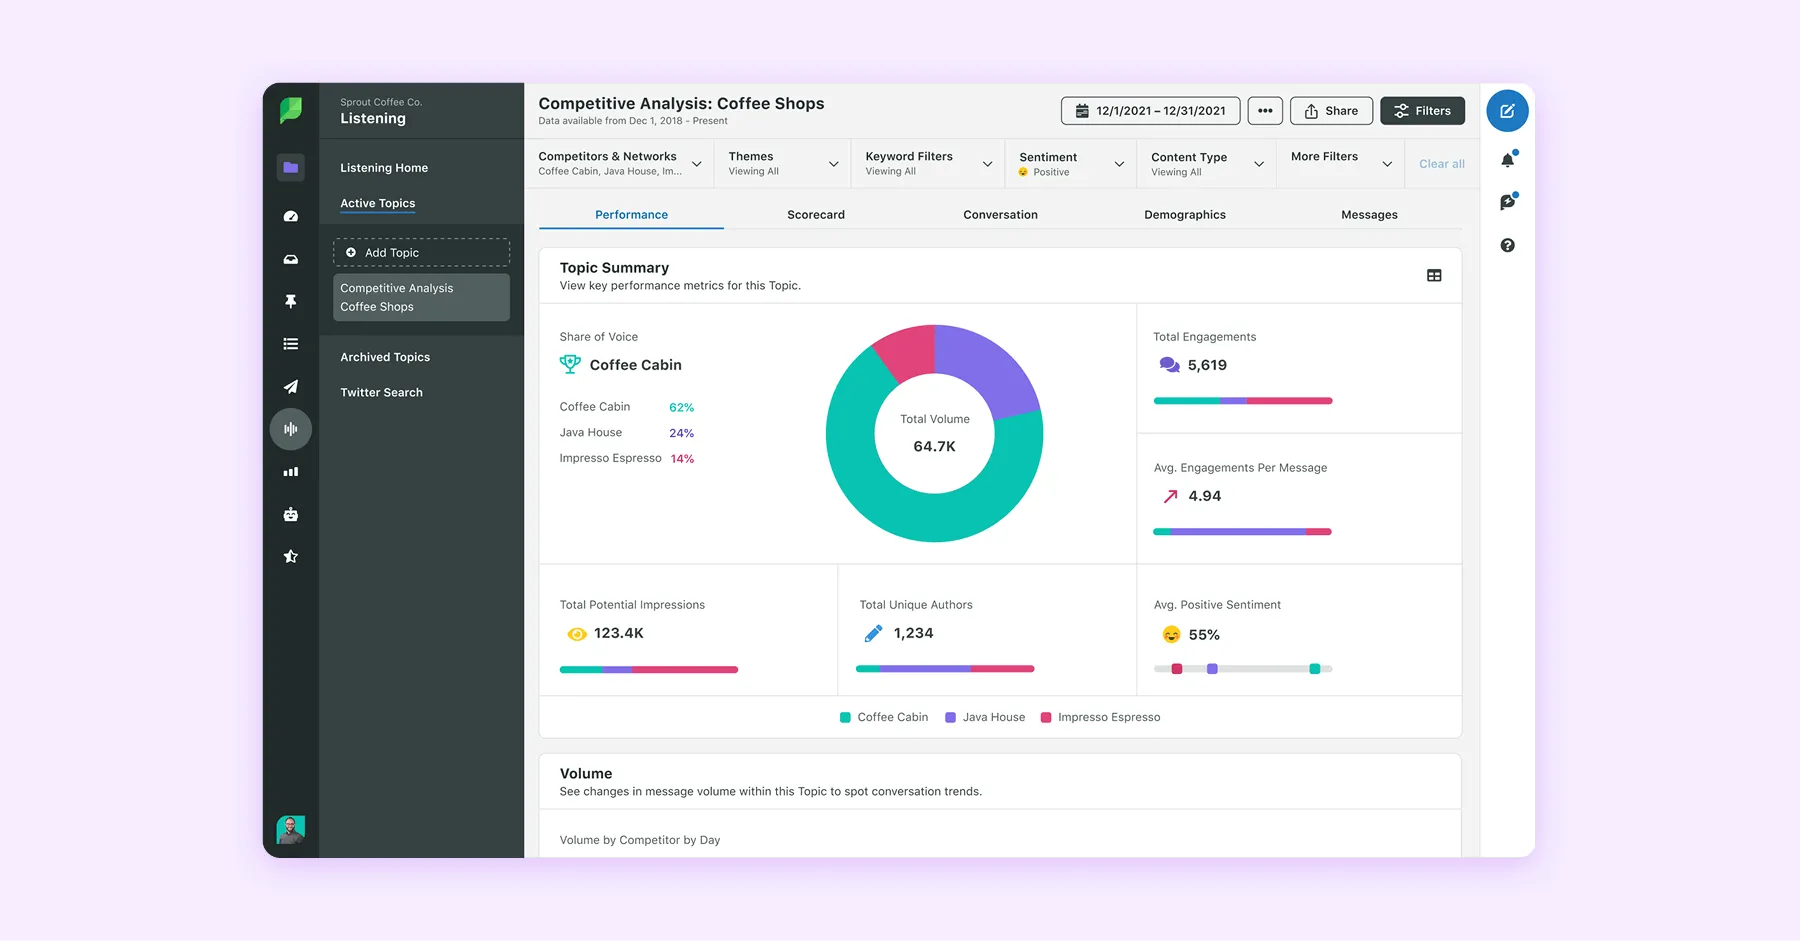Toggle Coffee Cabin legend item

click(x=884, y=717)
